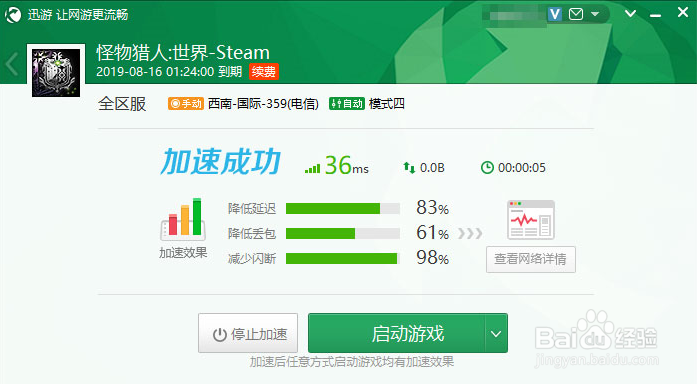Image resolution: width=697 pixels, height=384 pixels.
Task: Click the 98% disconnect reduction value
Action: pyautogui.click(x=433, y=257)
